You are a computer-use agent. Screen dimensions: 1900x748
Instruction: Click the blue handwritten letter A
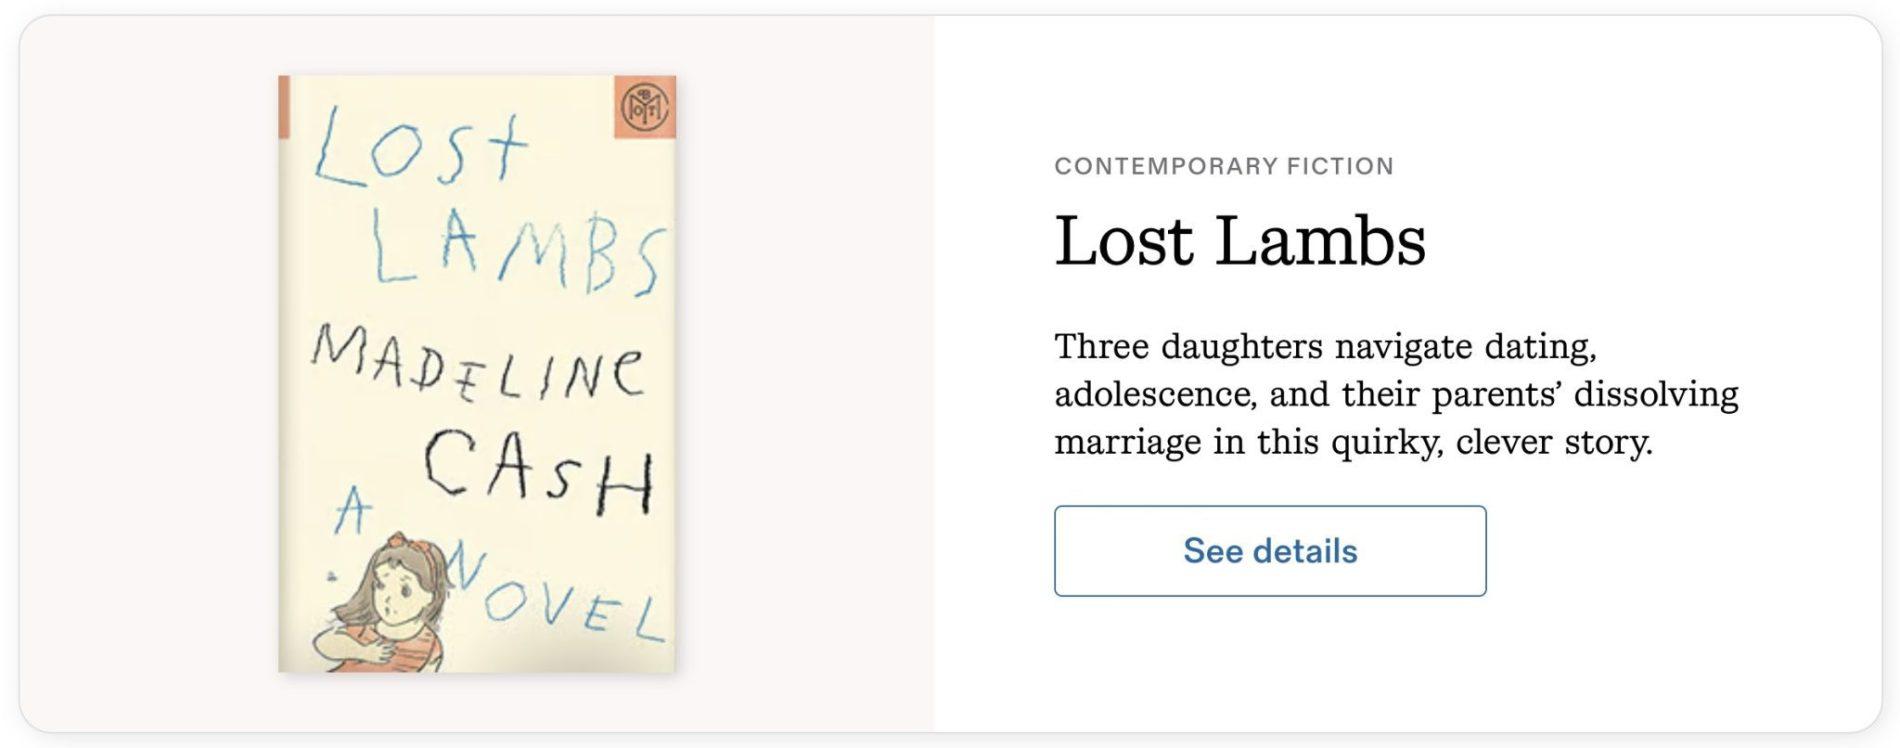point(352,512)
